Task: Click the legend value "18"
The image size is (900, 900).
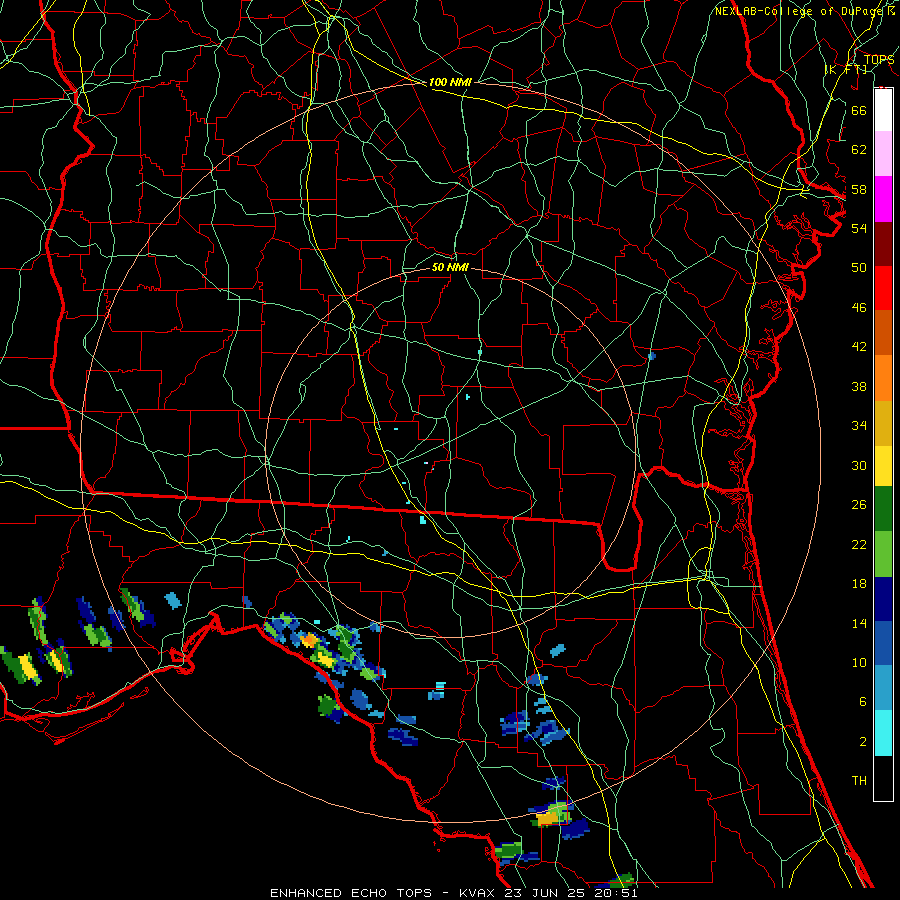Action: click(x=859, y=584)
